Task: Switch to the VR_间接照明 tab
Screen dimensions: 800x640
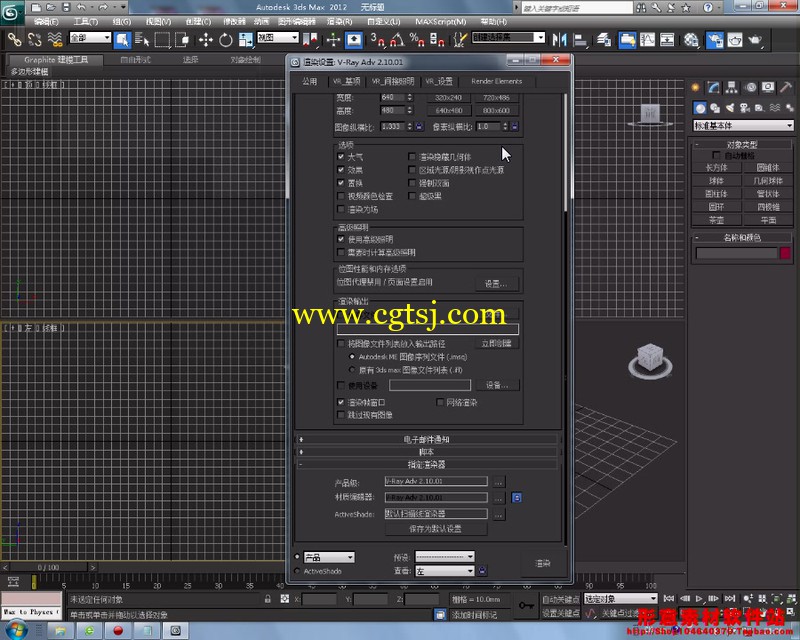Action: (x=393, y=81)
